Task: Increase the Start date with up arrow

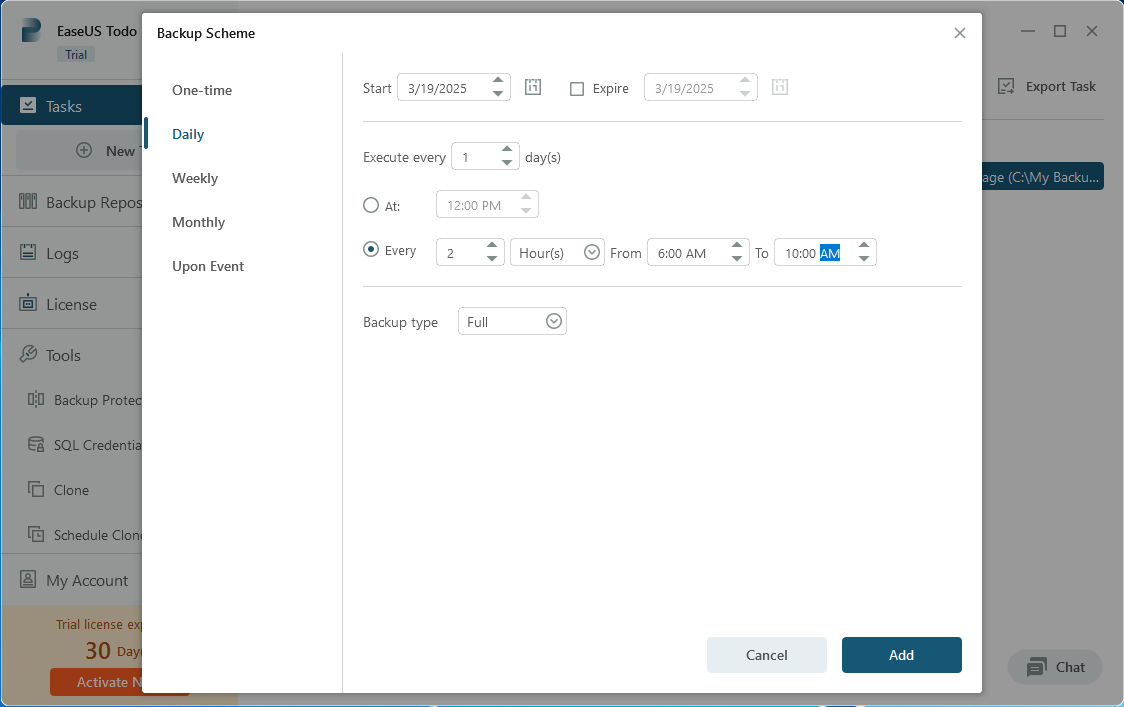Action: [497, 80]
